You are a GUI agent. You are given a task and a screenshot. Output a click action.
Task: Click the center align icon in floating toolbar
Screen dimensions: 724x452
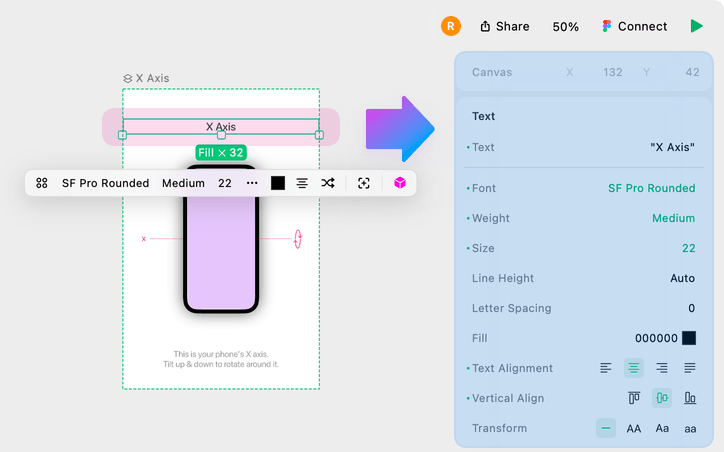coord(302,183)
